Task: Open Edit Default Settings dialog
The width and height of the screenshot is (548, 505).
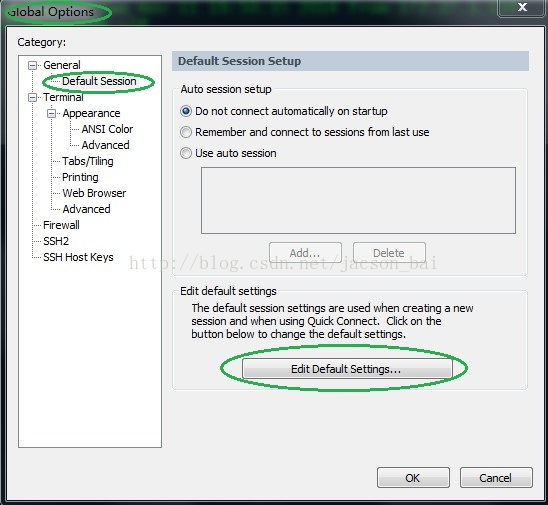Action: [x=347, y=369]
